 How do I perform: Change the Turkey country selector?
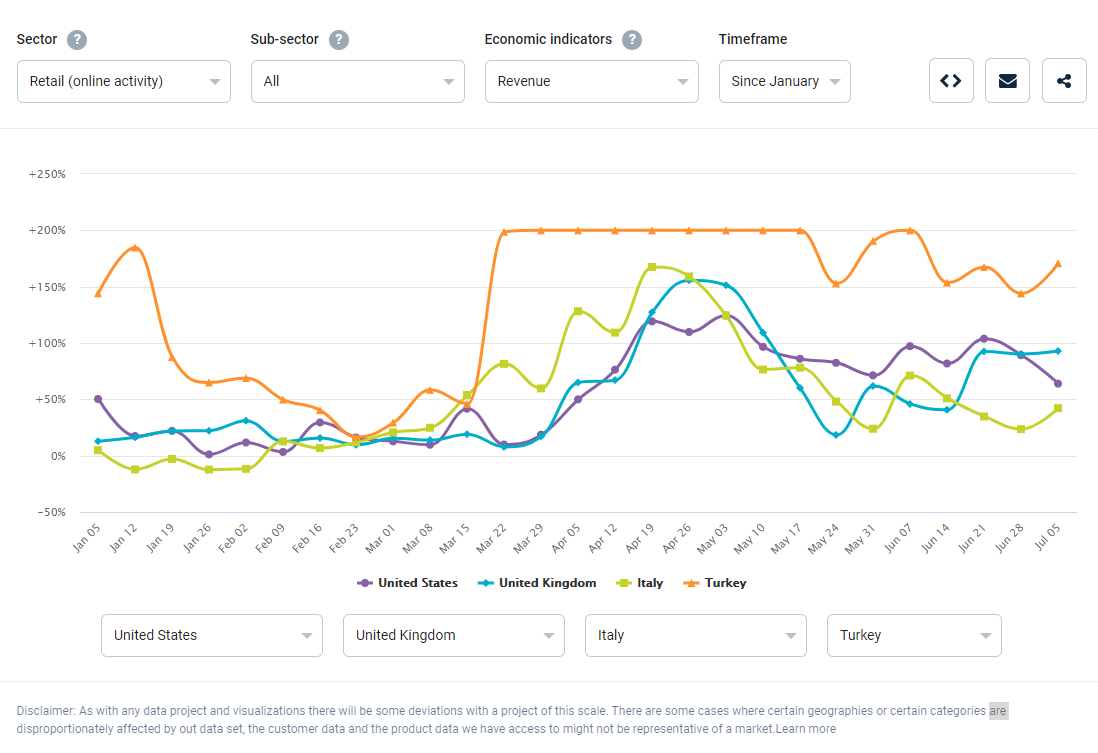point(914,635)
